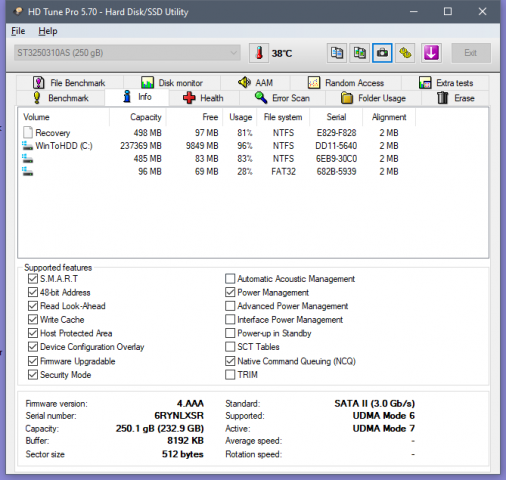Viewport: 506px width, 480px height.
Task: Click the SATA II (3.0 Gb/s) value
Action: (x=374, y=403)
